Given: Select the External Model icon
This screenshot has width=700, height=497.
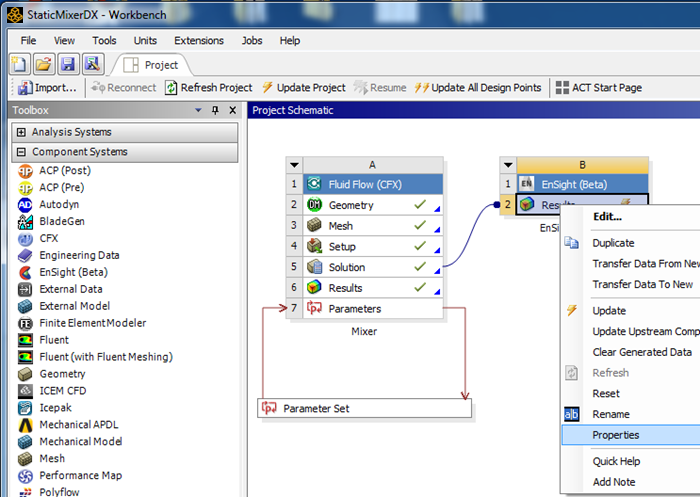Looking at the screenshot, I should [x=25, y=306].
